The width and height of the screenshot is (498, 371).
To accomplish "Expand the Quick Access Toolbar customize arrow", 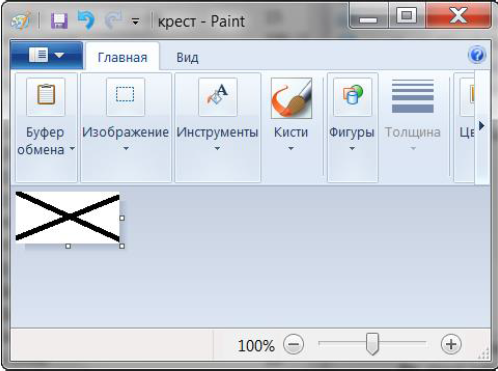I will 135,22.
